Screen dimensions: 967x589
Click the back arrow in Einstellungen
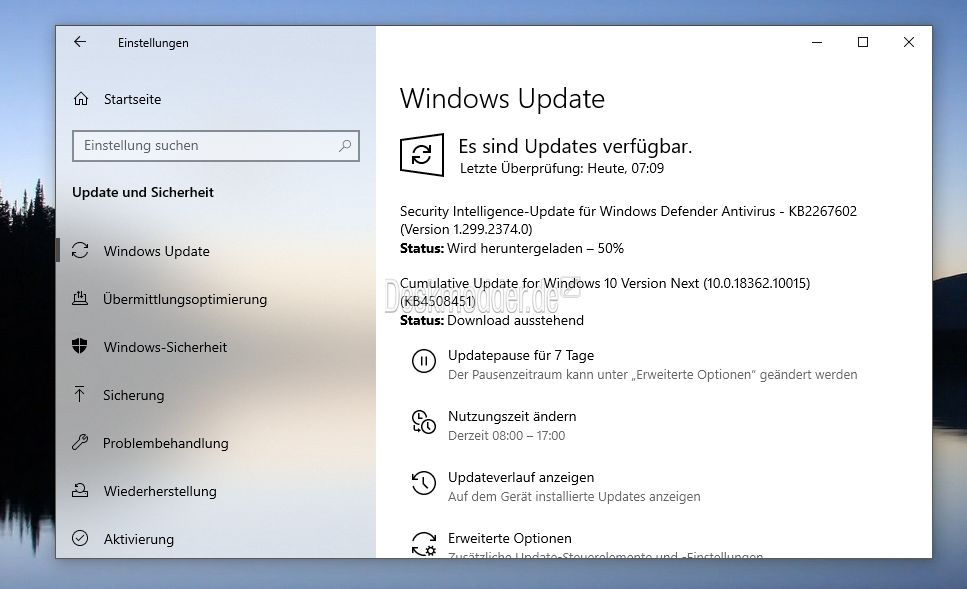tap(80, 42)
